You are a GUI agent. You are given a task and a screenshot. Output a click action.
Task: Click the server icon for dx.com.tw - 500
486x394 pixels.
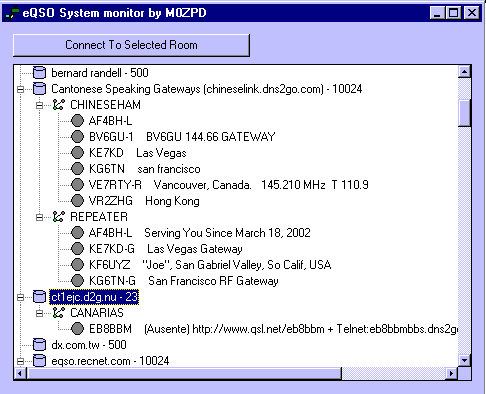[x=39, y=345]
